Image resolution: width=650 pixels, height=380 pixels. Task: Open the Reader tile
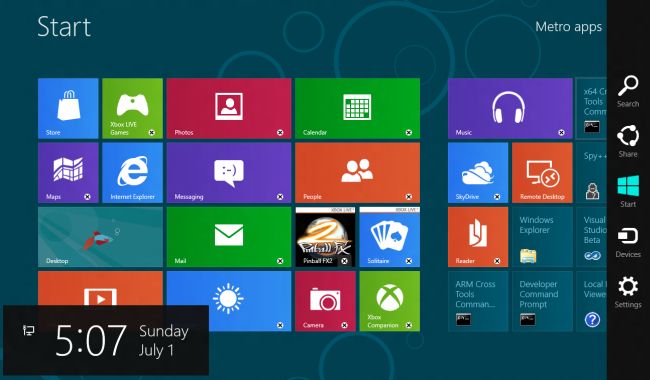(478, 237)
